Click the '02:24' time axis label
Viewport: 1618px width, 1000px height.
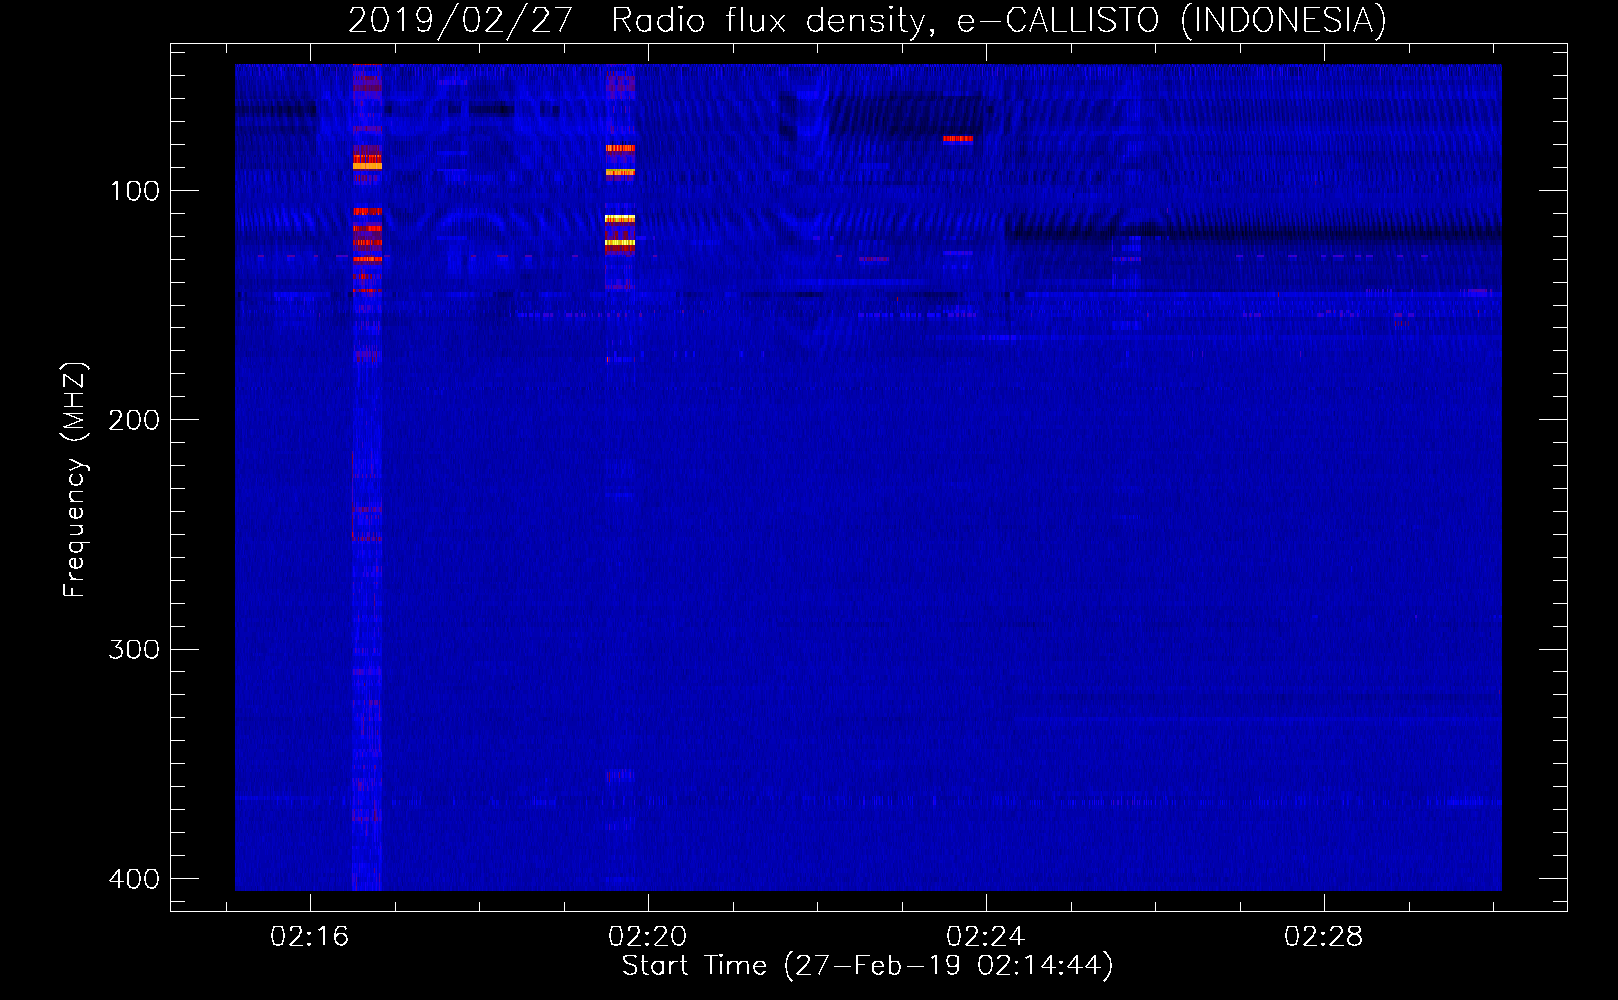pos(986,936)
